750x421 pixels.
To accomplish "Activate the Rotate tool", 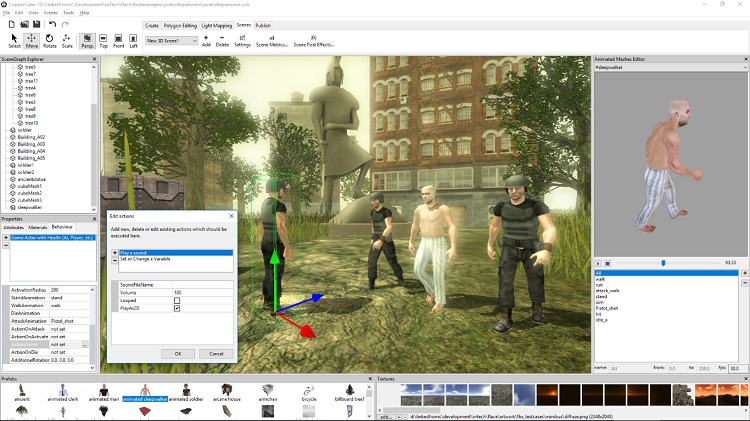I will tap(49, 41).
